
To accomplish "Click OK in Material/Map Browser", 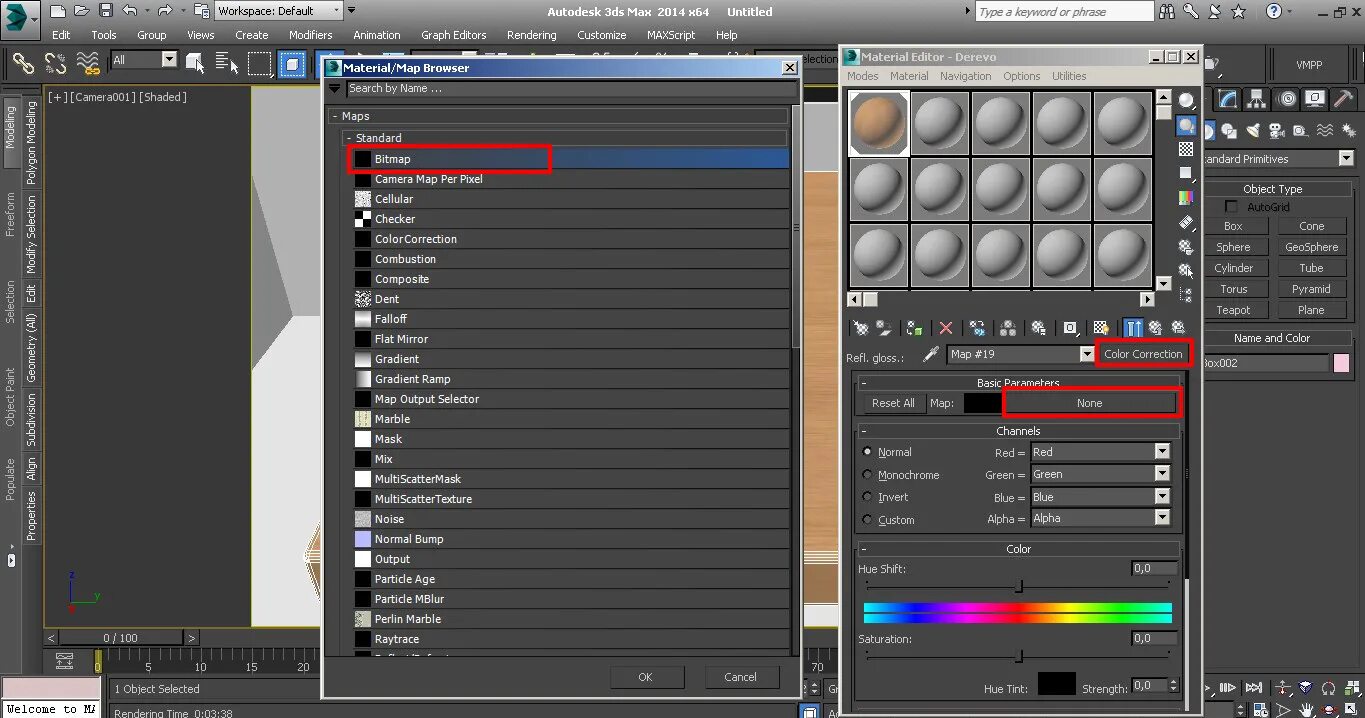I will [645, 677].
